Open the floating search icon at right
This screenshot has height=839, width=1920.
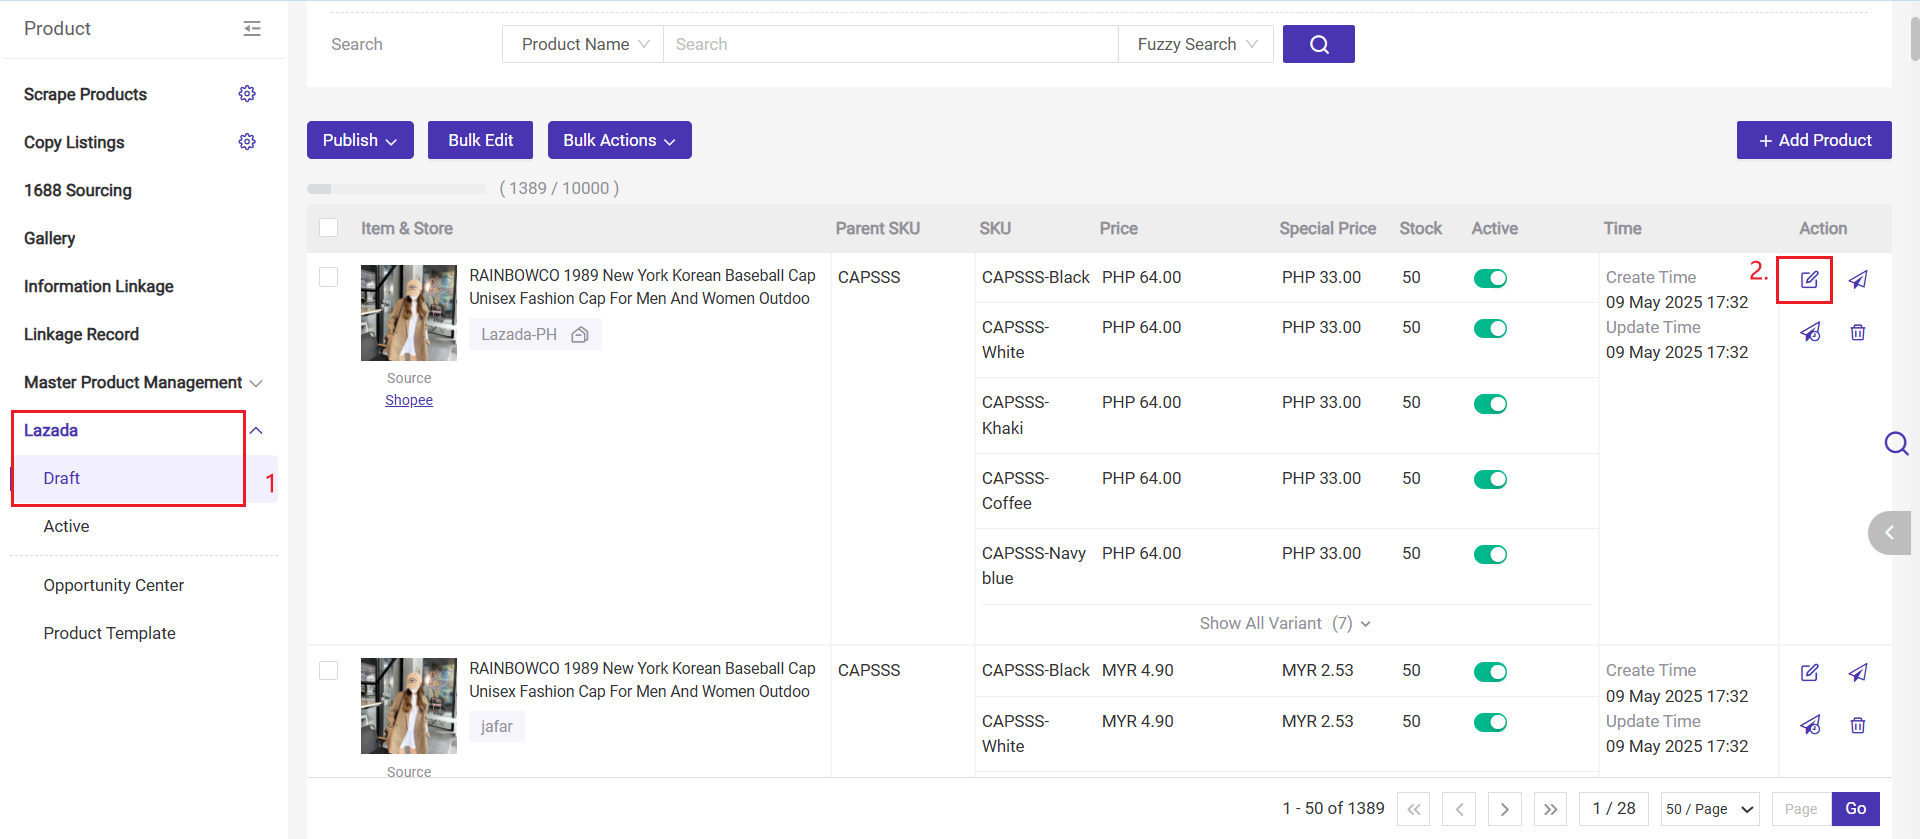coord(1896,443)
